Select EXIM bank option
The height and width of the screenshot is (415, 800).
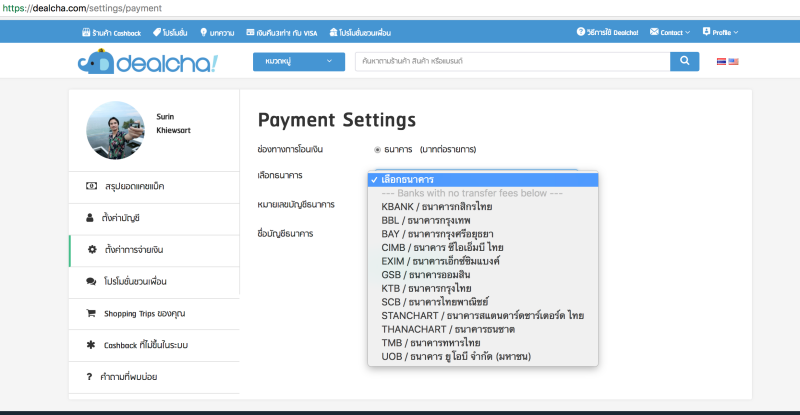coord(483,261)
